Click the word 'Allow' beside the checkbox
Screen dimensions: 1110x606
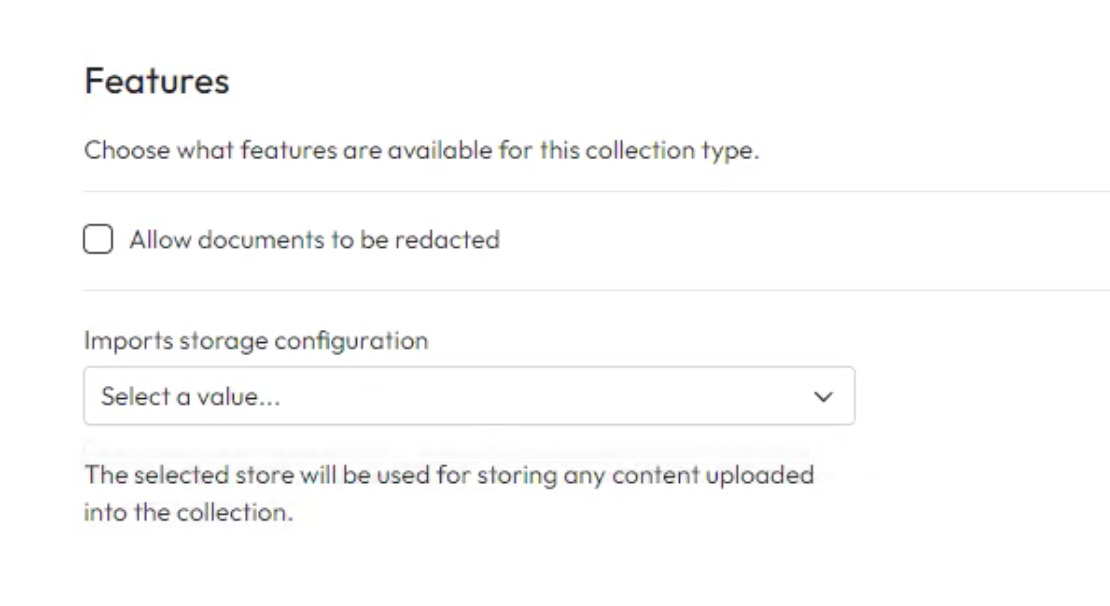click(153, 240)
